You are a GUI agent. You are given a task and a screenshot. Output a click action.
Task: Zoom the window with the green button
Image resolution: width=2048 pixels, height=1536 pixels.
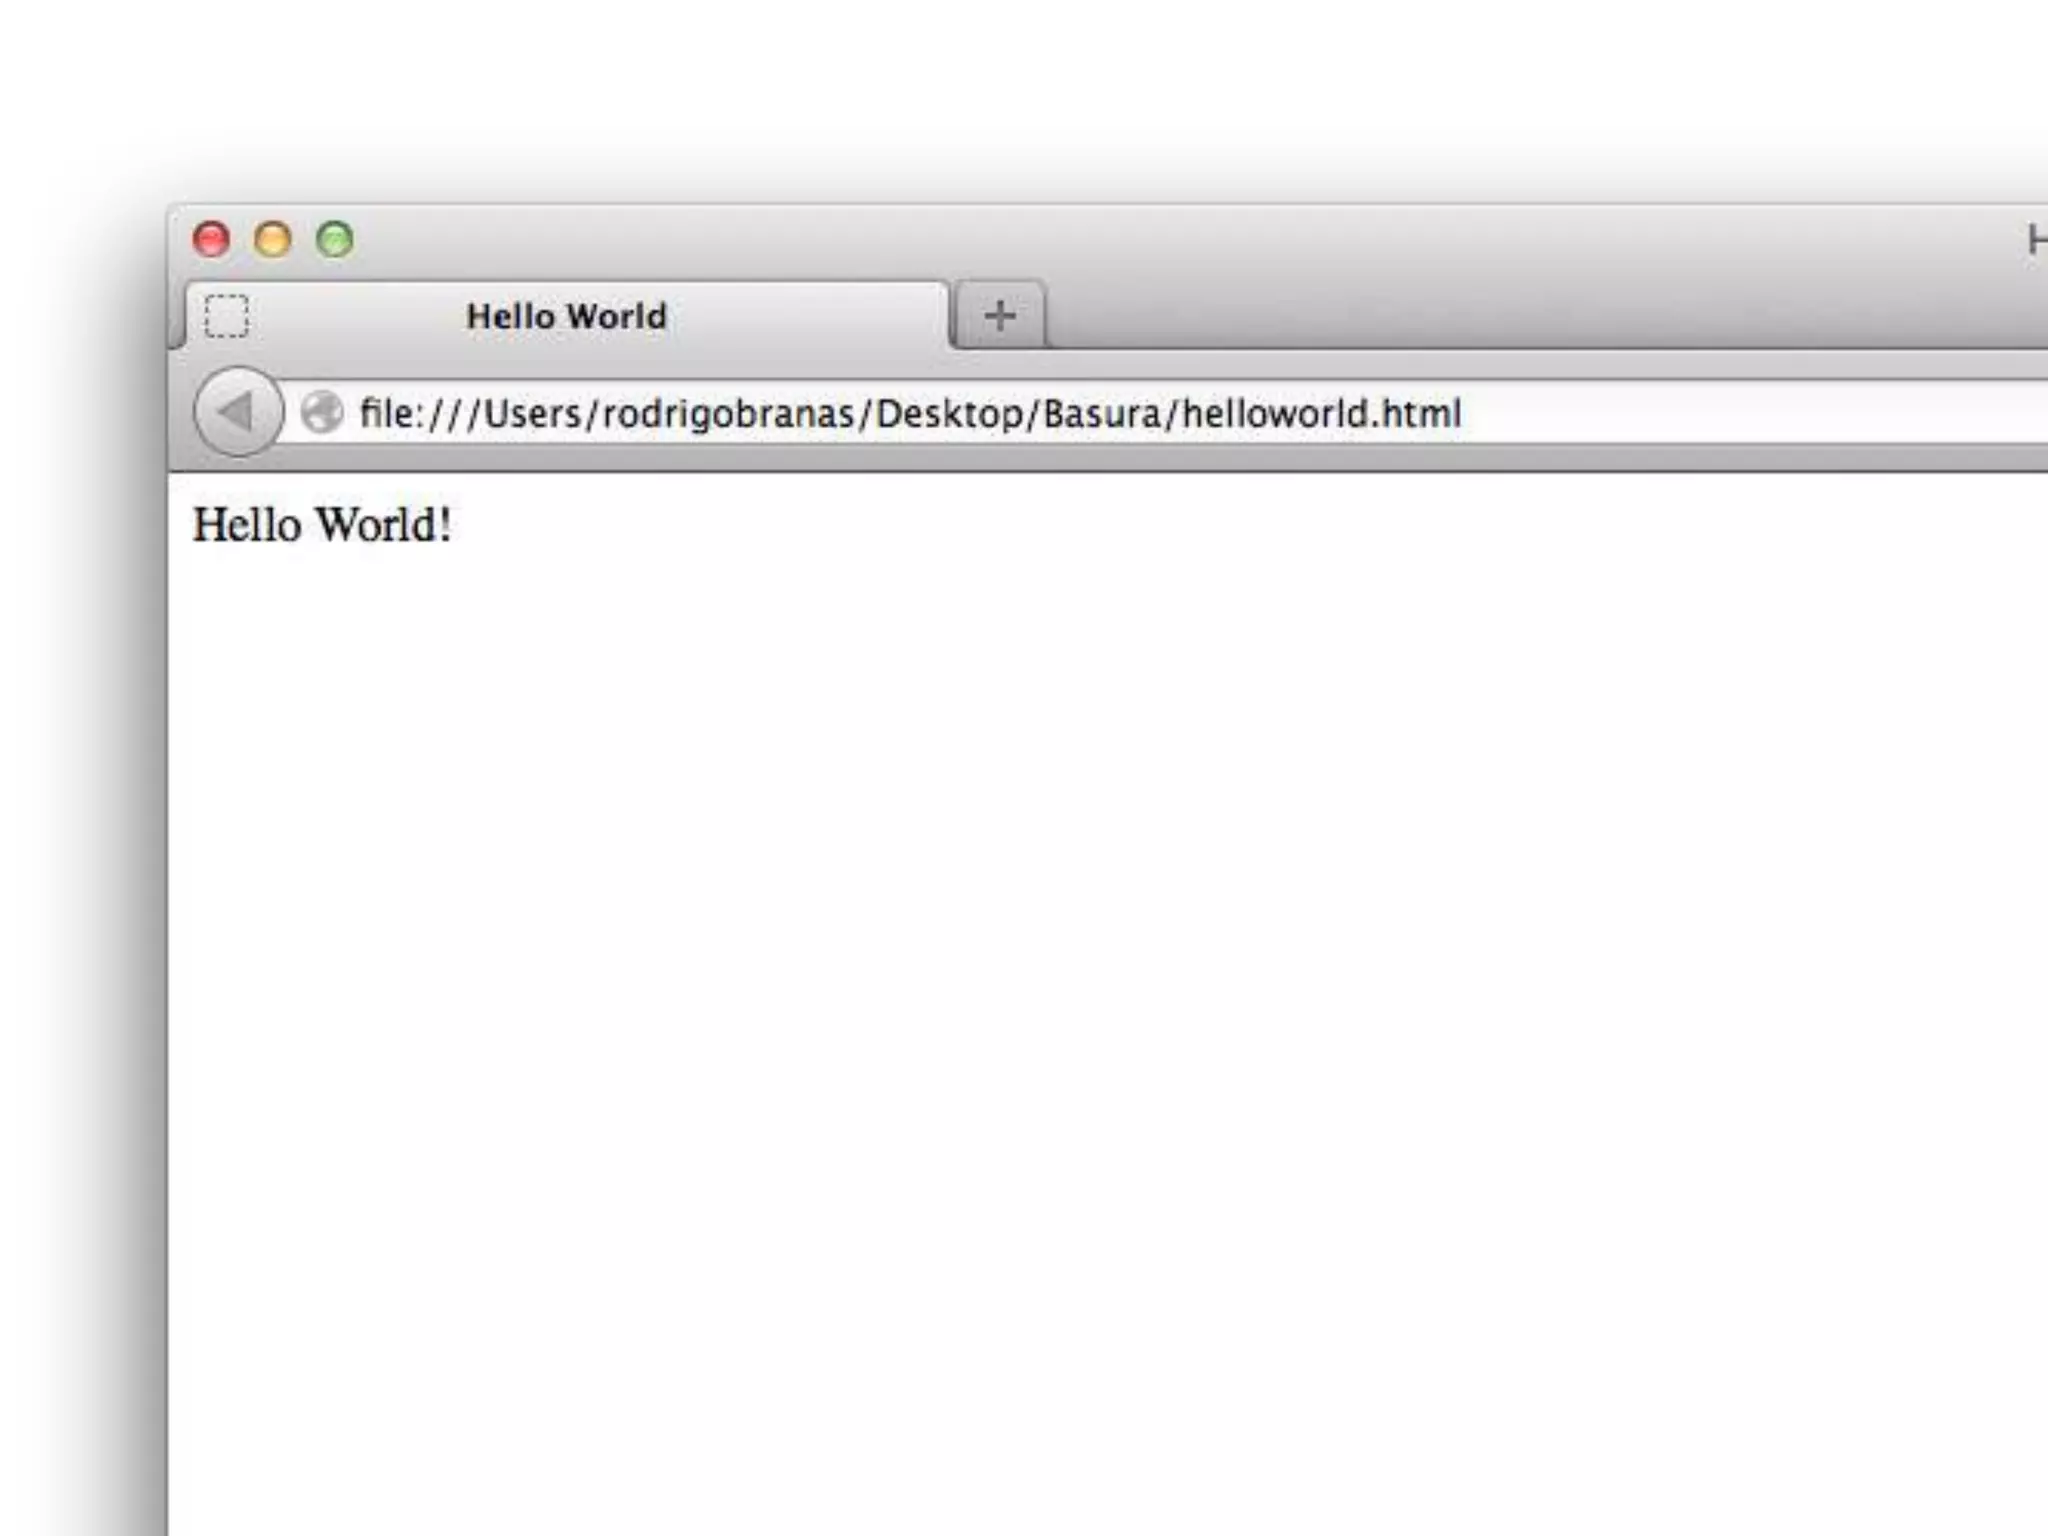pos(335,240)
